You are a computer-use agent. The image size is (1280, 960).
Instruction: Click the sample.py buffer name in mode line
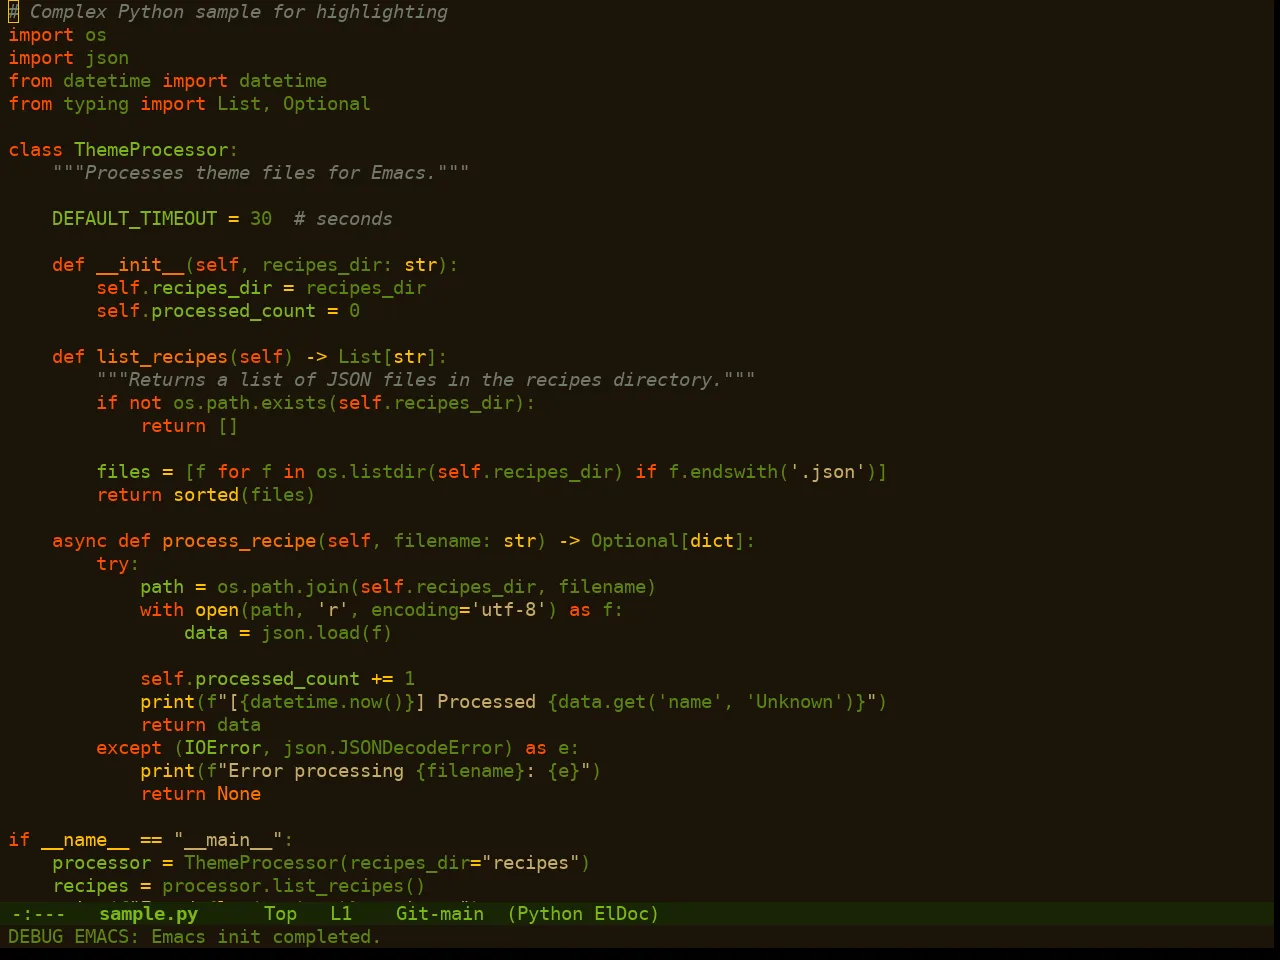[148, 914]
